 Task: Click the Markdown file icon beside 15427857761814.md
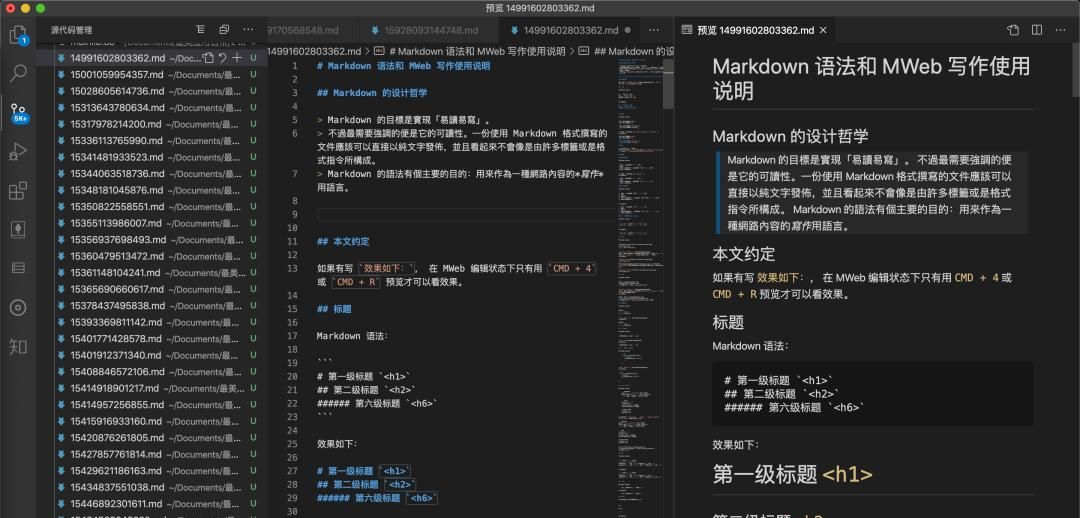[x=61, y=455]
